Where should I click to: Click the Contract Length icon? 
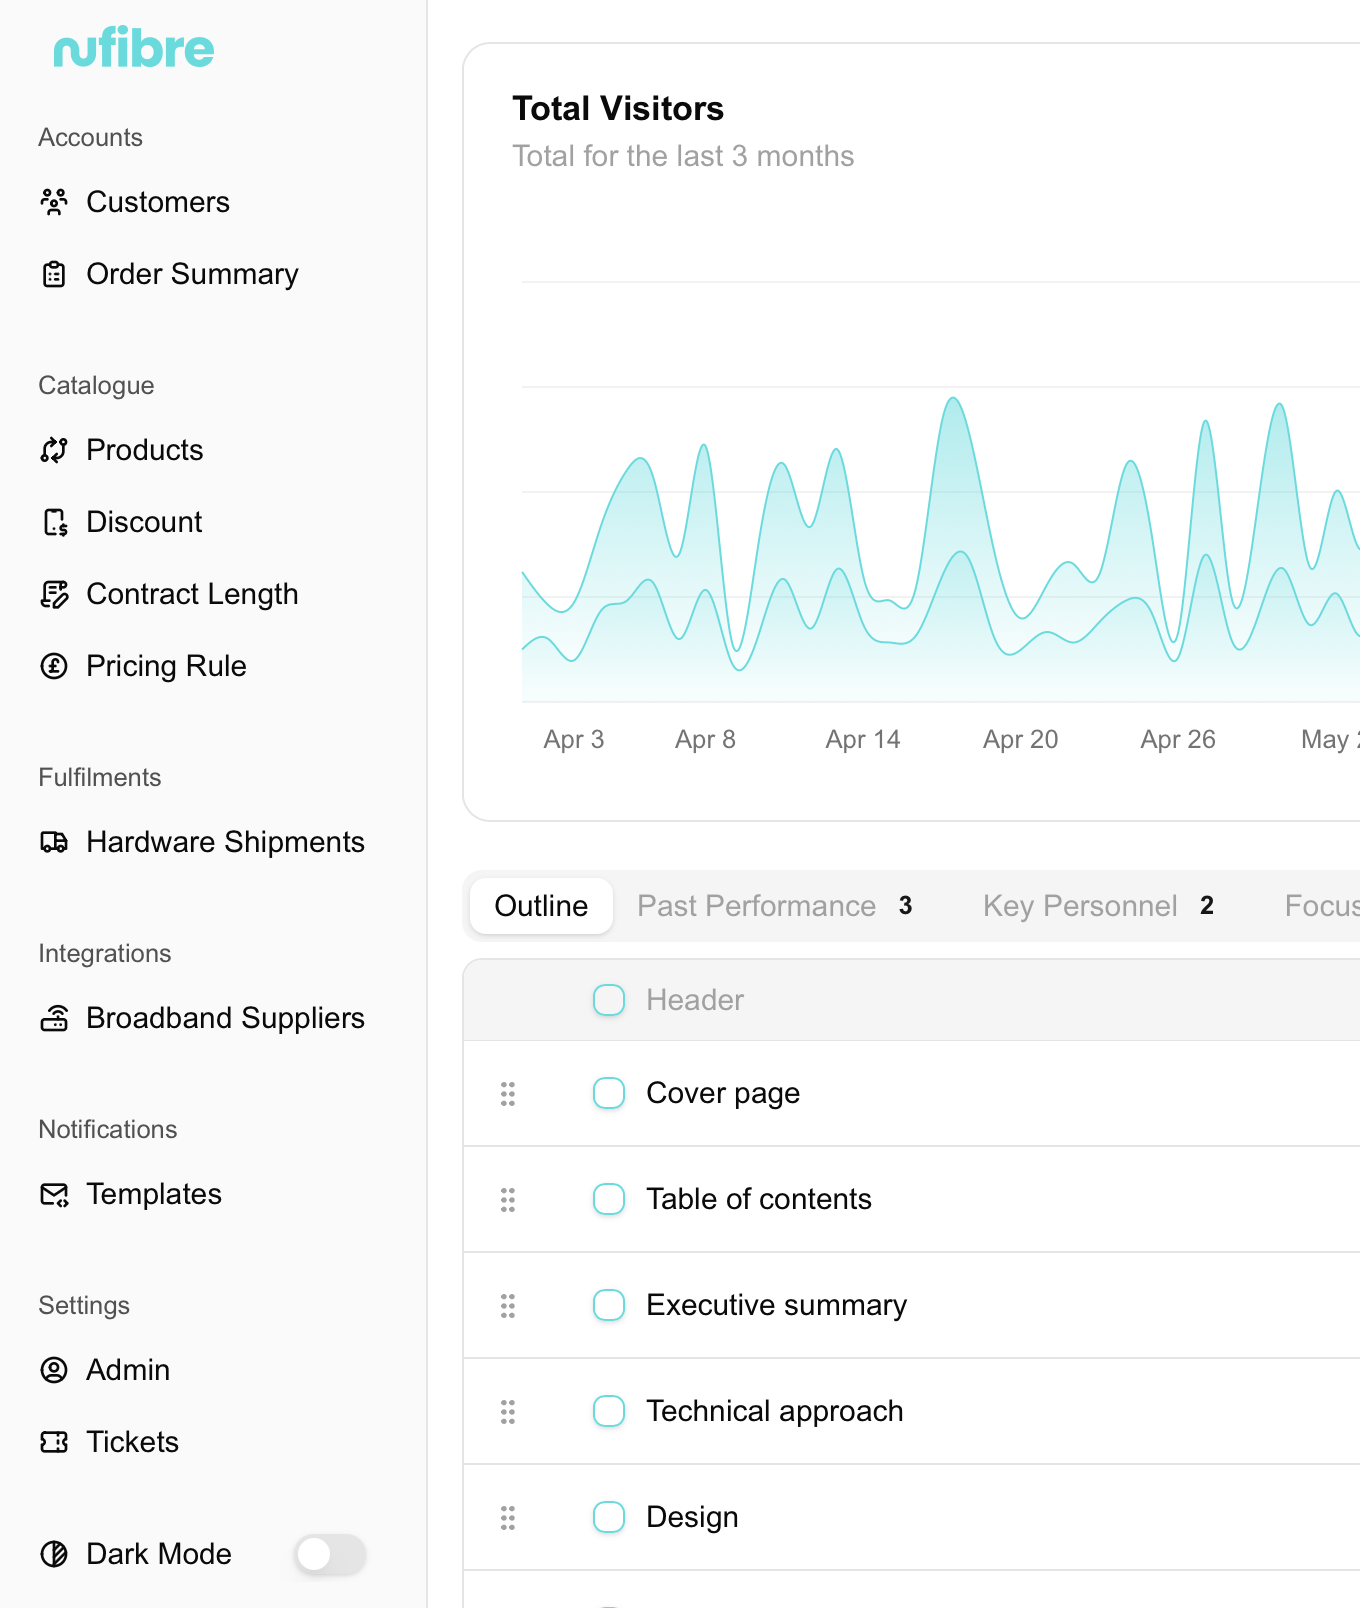point(54,594)
